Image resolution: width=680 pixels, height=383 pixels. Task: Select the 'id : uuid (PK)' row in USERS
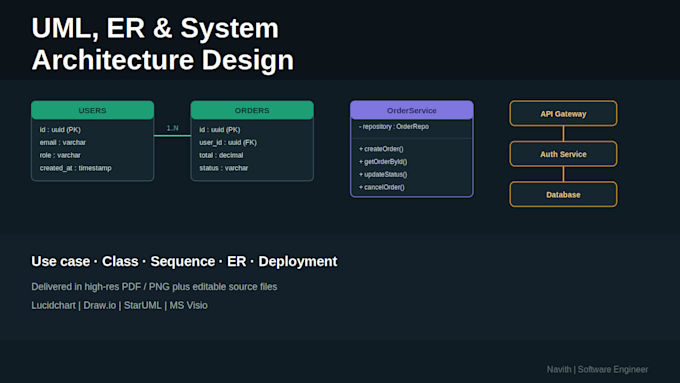coord(60,130)
